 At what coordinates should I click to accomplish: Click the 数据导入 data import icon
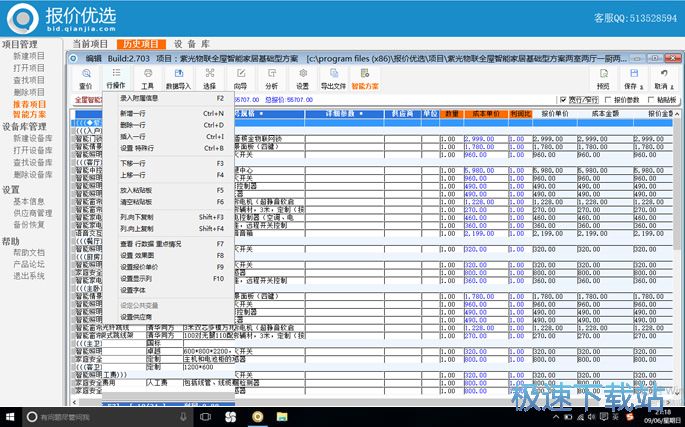(178, 78)
